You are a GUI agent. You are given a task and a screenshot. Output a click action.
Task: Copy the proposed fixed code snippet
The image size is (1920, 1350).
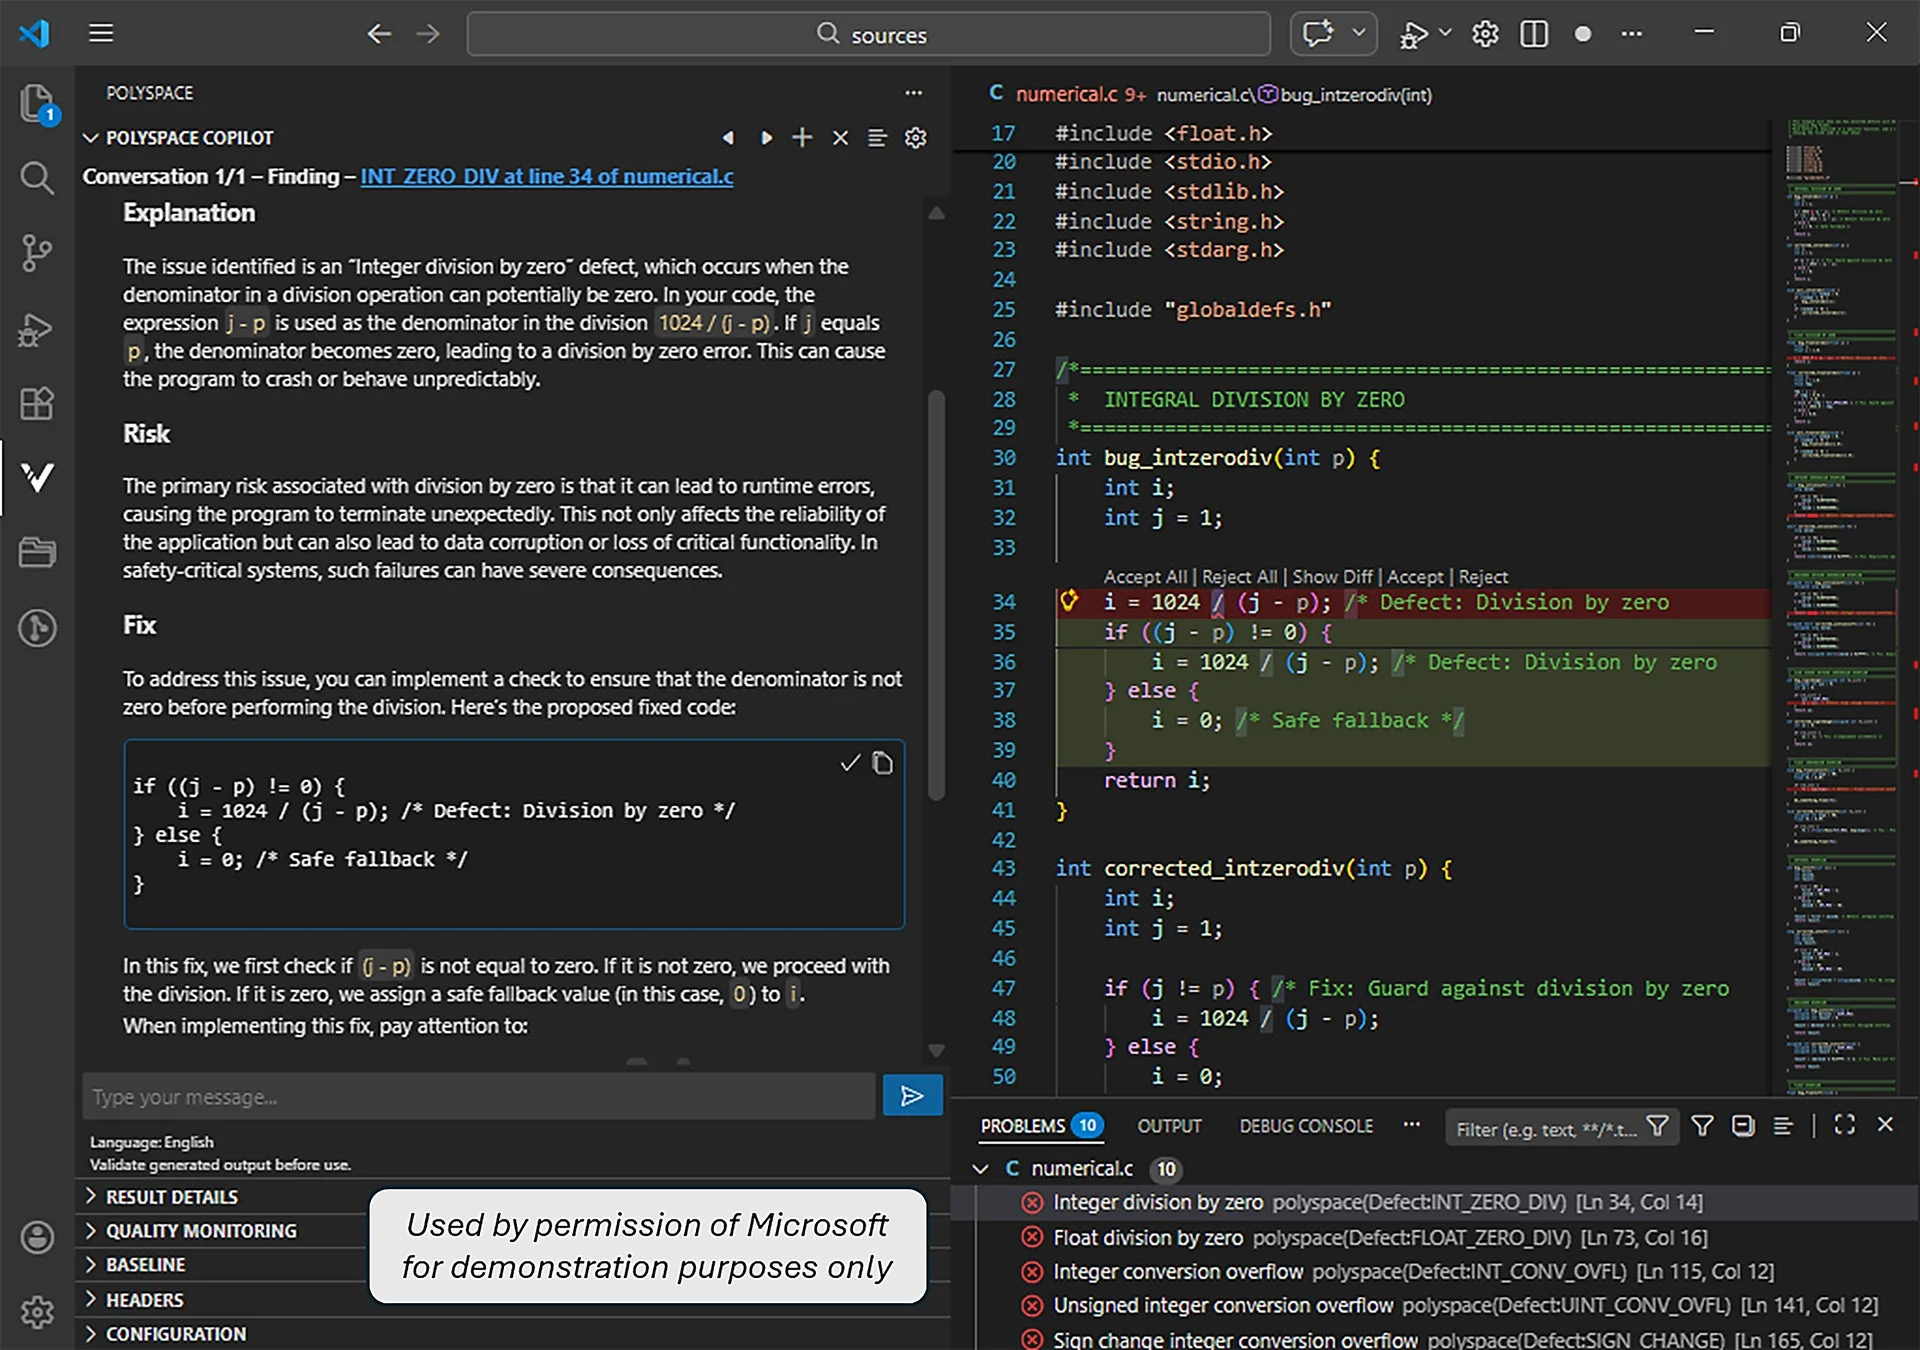(884, 763)
